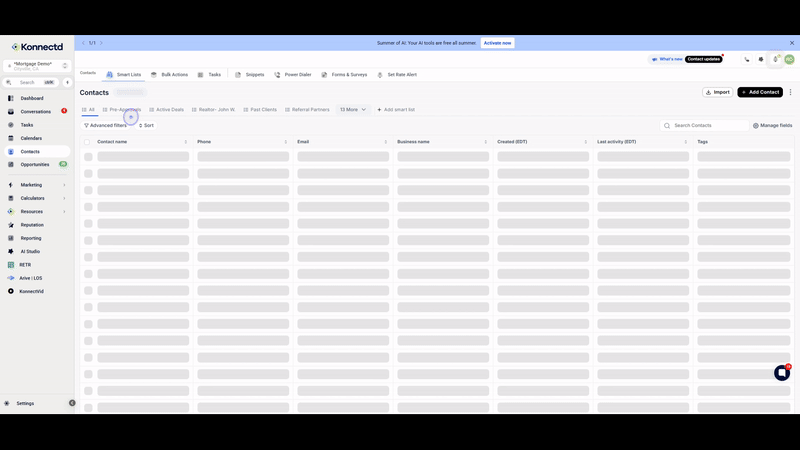Switch to Bulk Actions tab
The width and height of the screenshot is (800, 450).
[169, 74]
